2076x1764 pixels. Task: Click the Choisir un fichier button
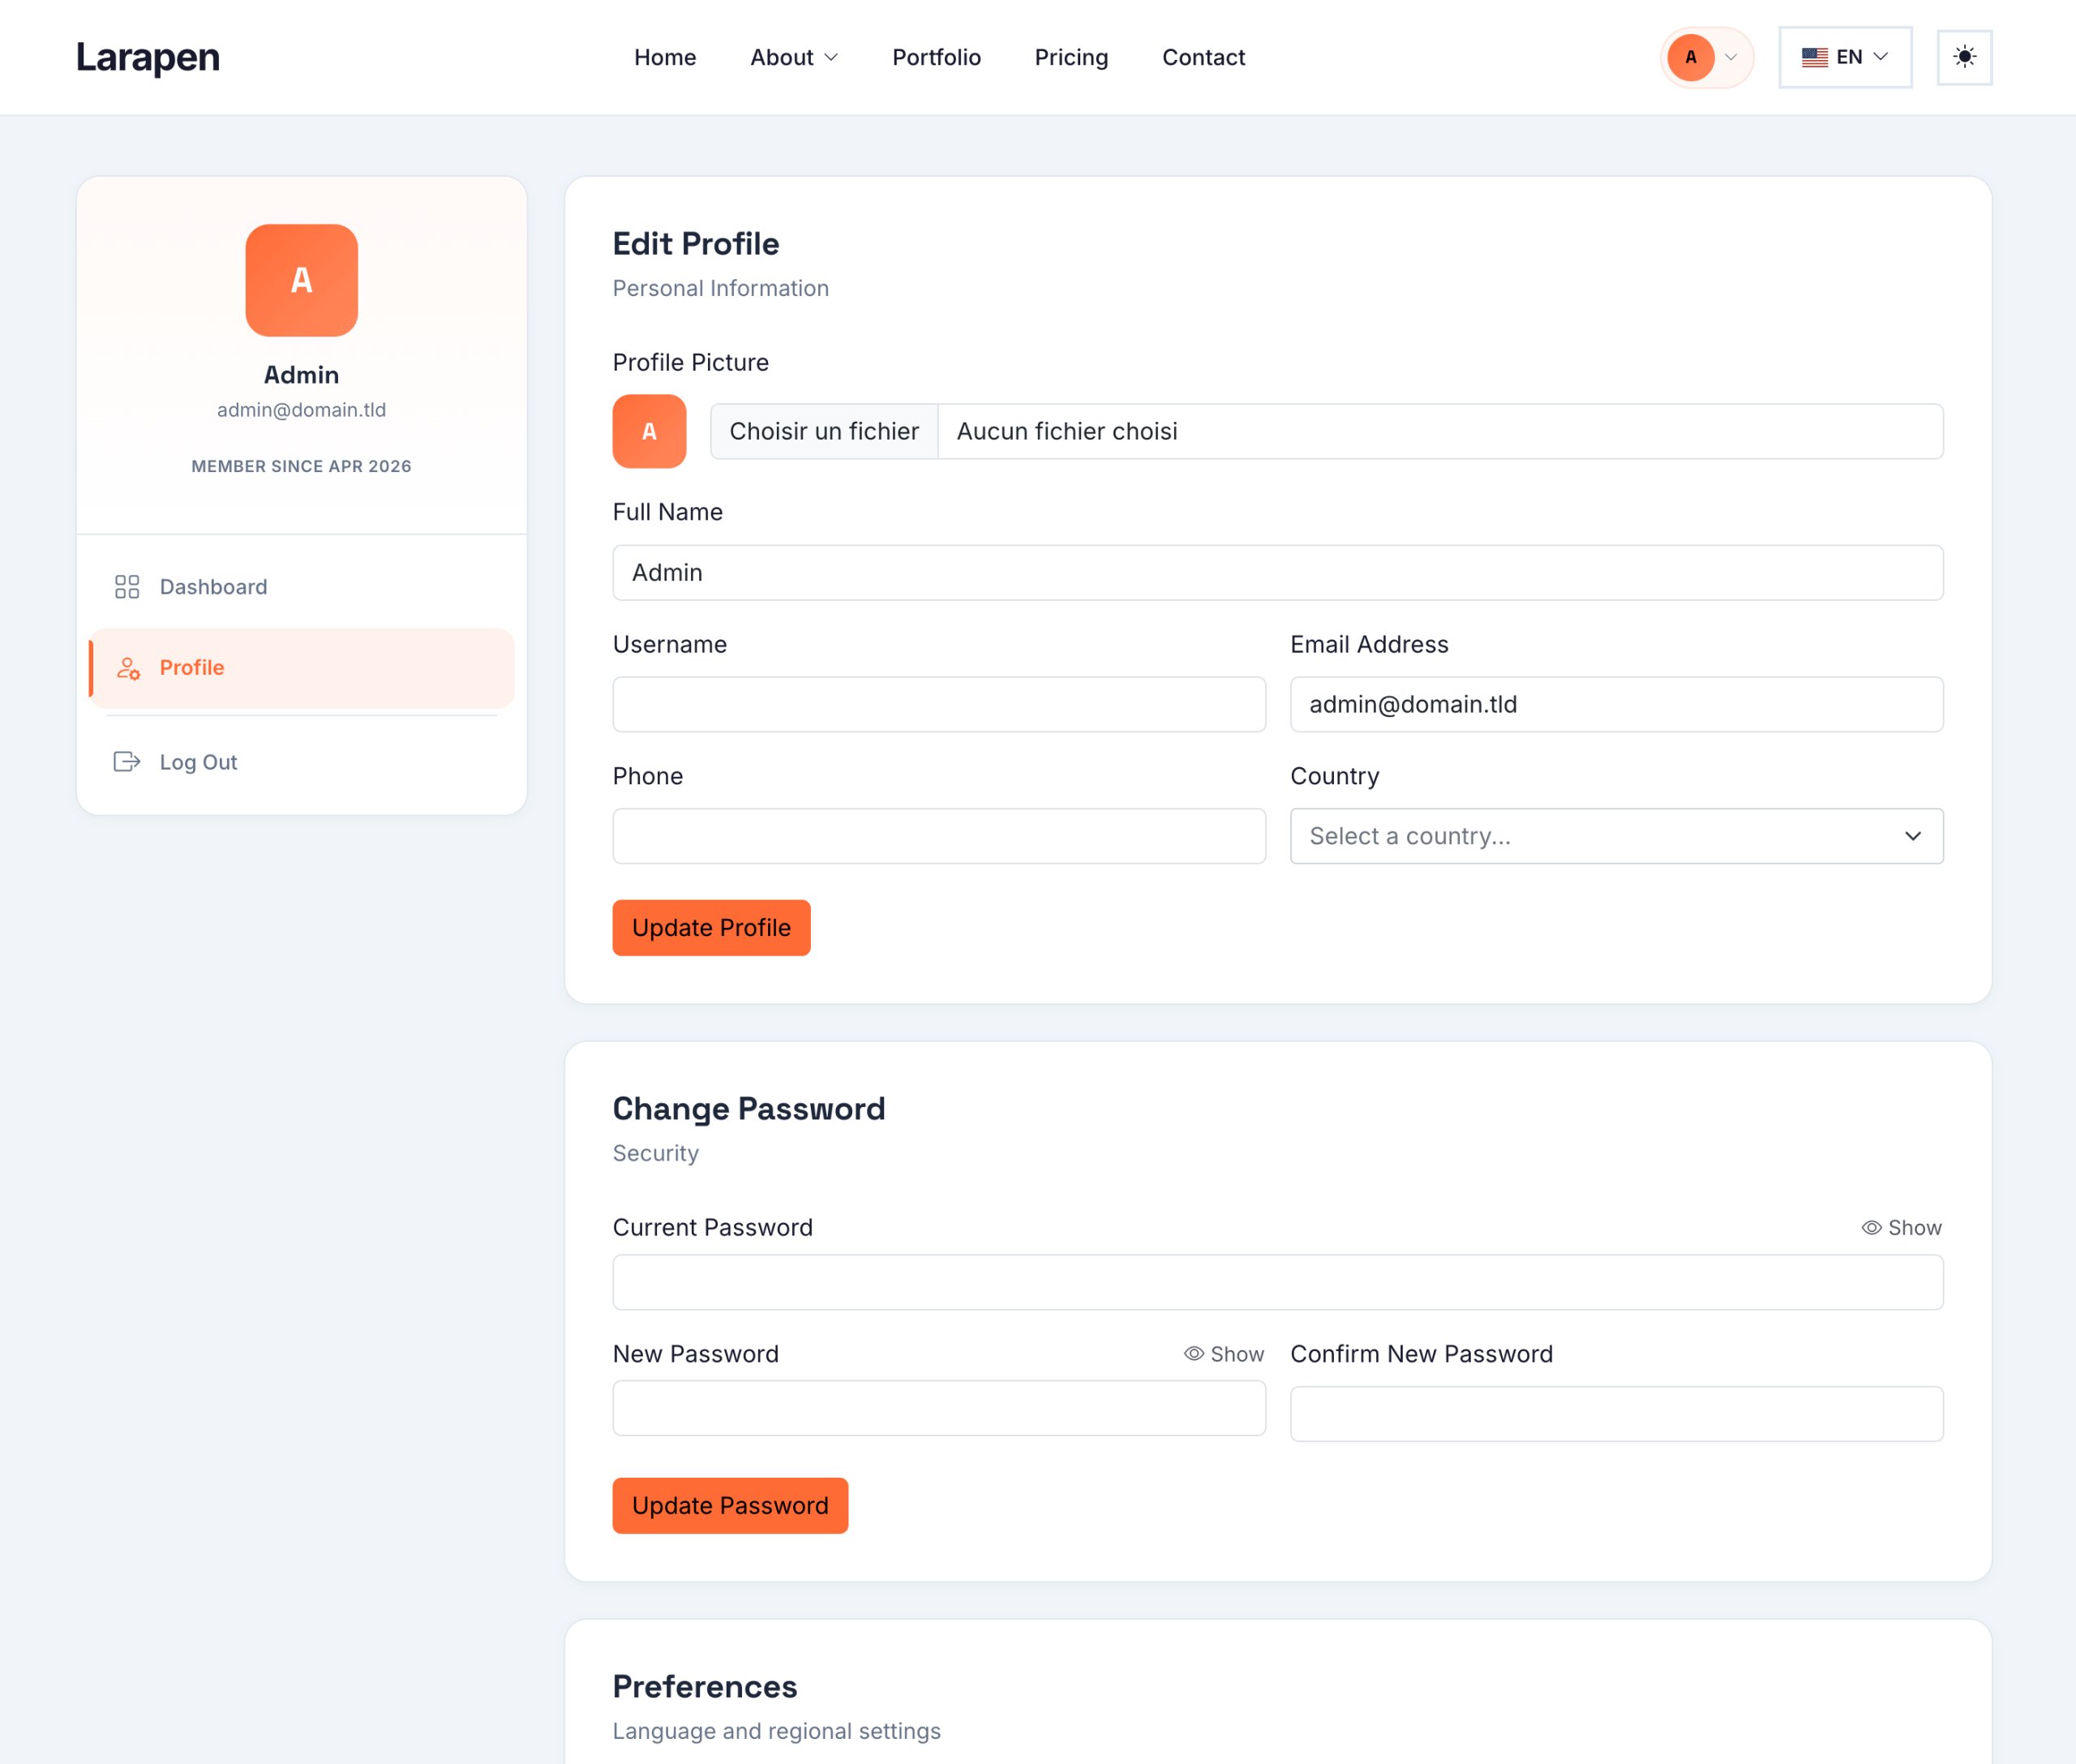click(824, 431)
